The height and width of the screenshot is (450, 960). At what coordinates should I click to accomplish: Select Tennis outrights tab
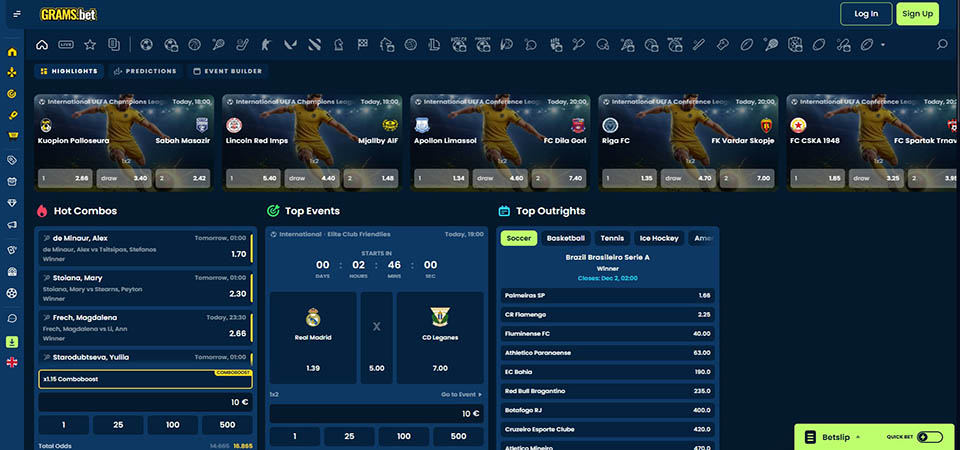[612, 238]
